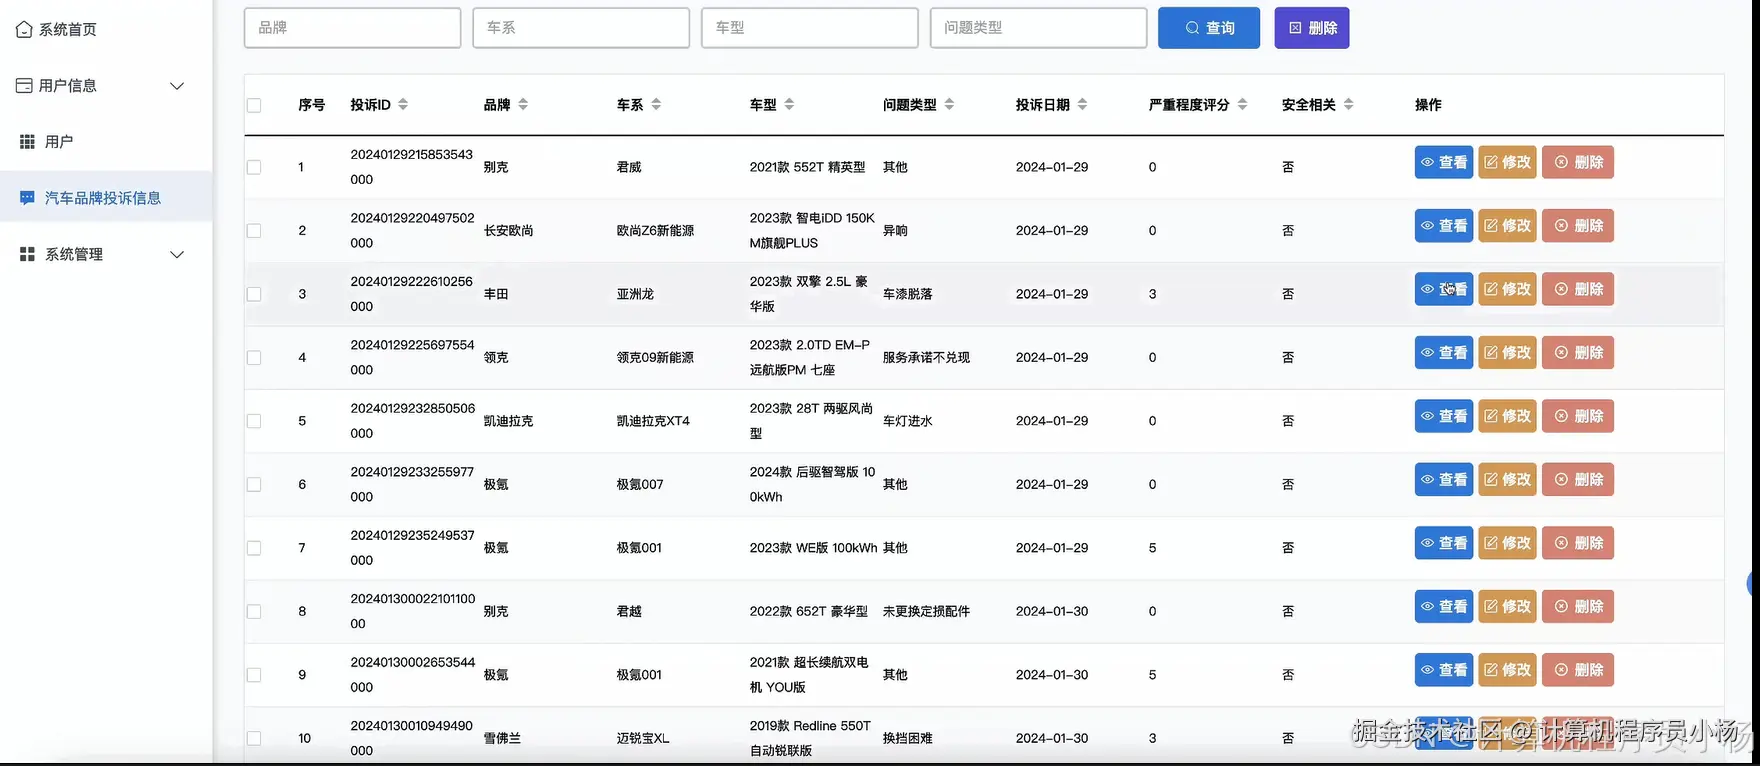1760x766 pixels.
Task: Check the checkbox for row 6 极氪007
Action: coord(254,485)
